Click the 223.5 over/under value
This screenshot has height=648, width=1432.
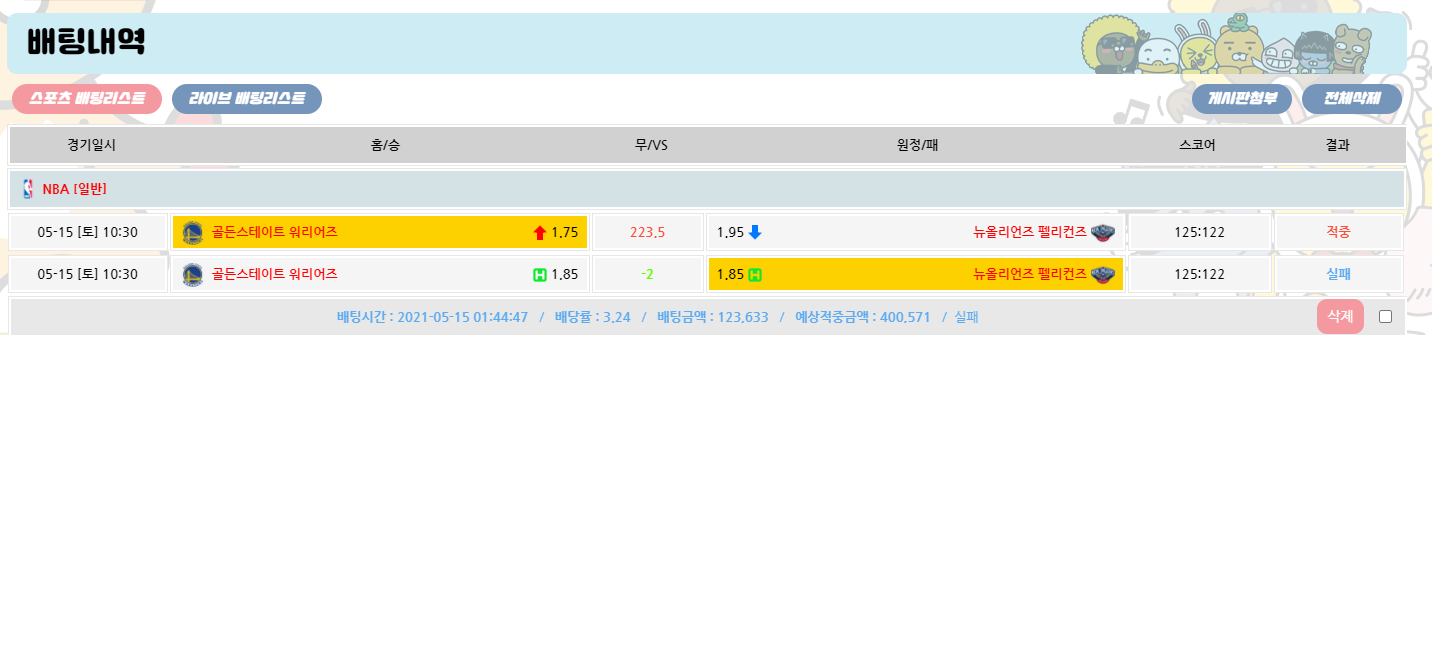pyautogui.click(x=647, y=232)
